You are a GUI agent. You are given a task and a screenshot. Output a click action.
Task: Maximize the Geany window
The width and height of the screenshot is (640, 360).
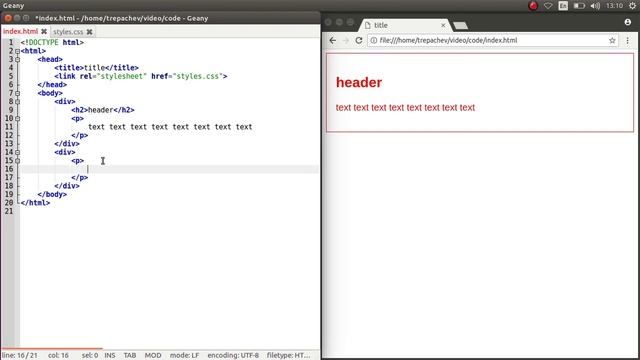[x=26, y=18]
